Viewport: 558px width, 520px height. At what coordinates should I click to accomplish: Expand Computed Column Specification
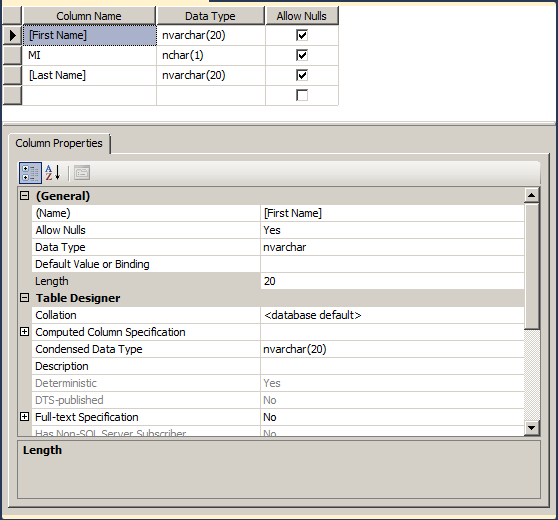click(24, 332)
